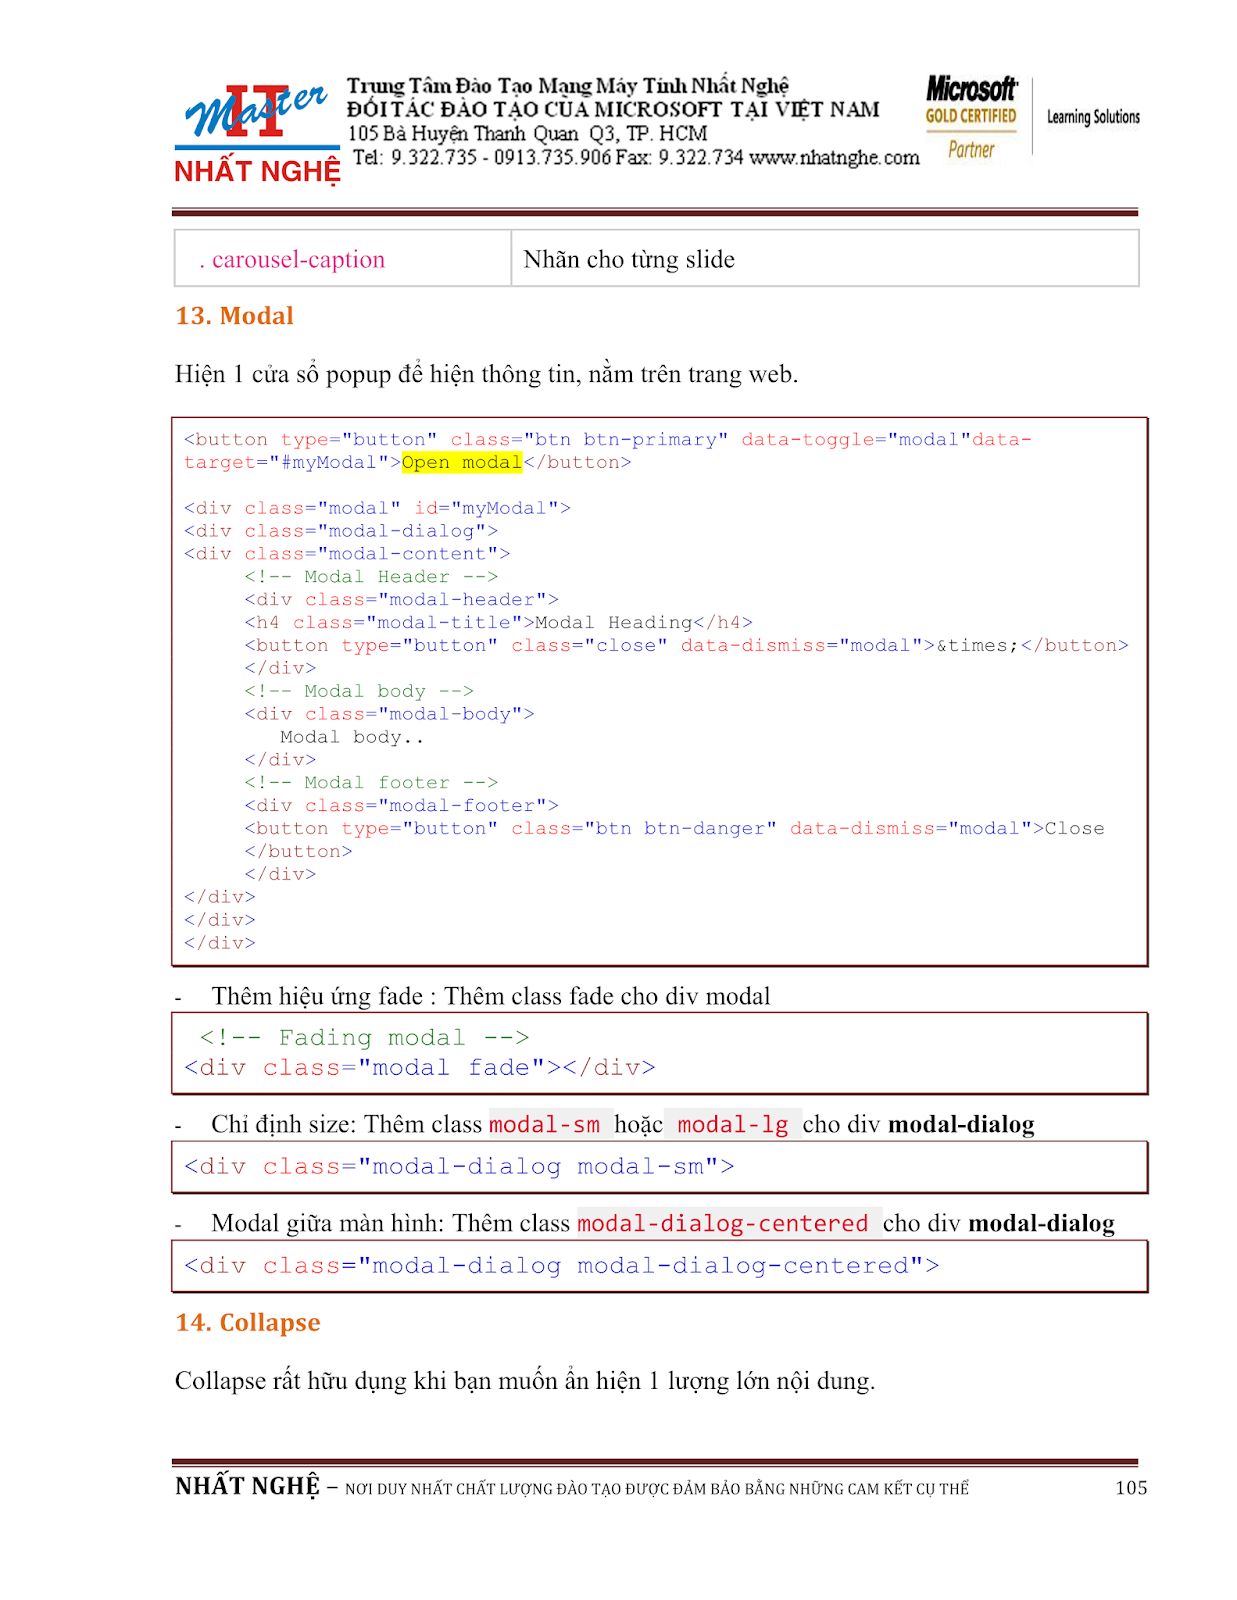Click the &times; close button code line
Image resolution: width=1237 pixels, height=1600 pixels.
(687, 645)
